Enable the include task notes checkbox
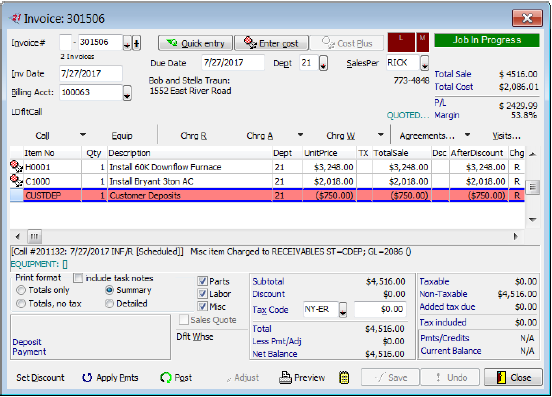The width and height of the screenshot is (552, 397). coord(77,278)
